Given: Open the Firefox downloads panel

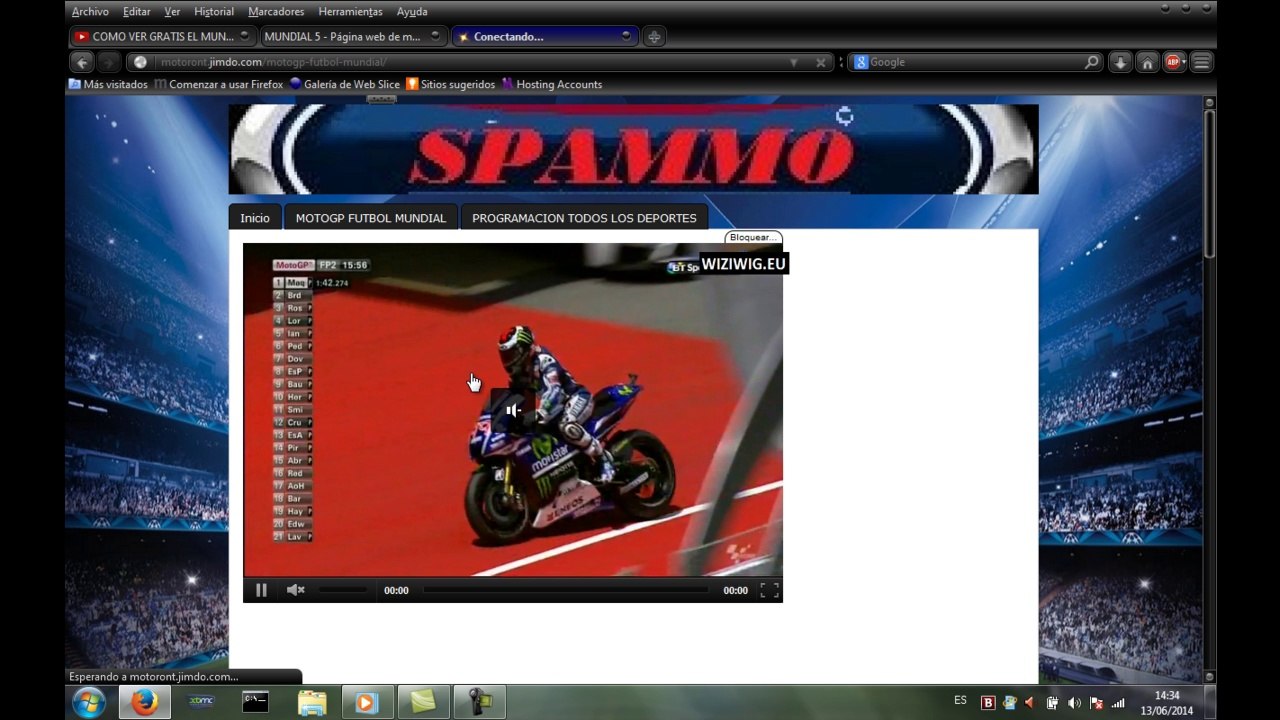Looking at the screenshot, I should coord(1120,62).
